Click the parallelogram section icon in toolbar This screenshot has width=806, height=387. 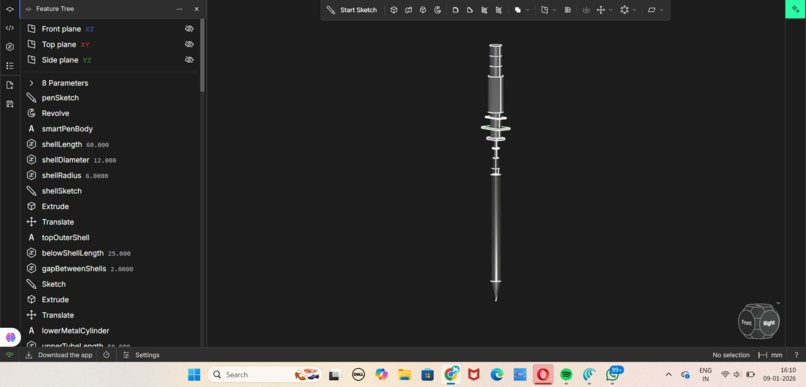tap(651, 10)
